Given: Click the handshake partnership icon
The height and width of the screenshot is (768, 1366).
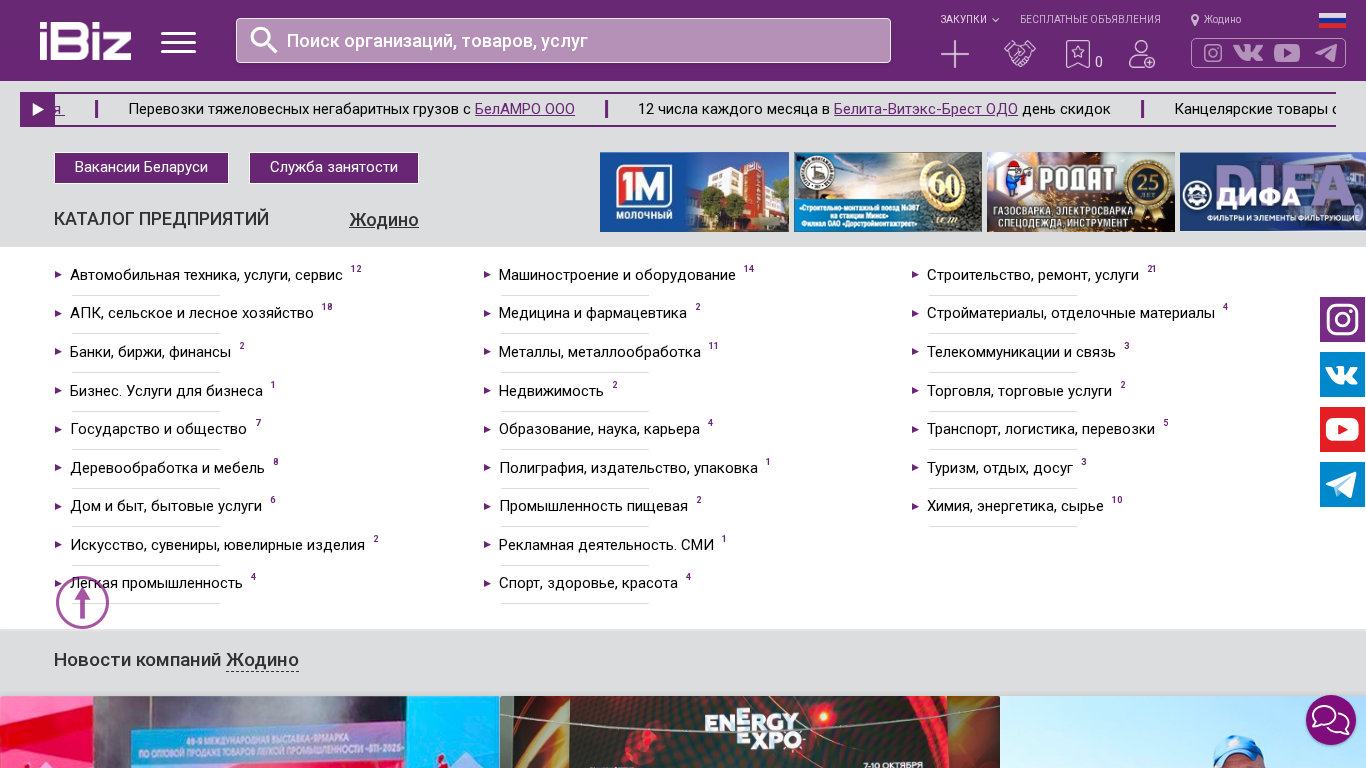Looking at the screenshot, I should point(1020,54).
